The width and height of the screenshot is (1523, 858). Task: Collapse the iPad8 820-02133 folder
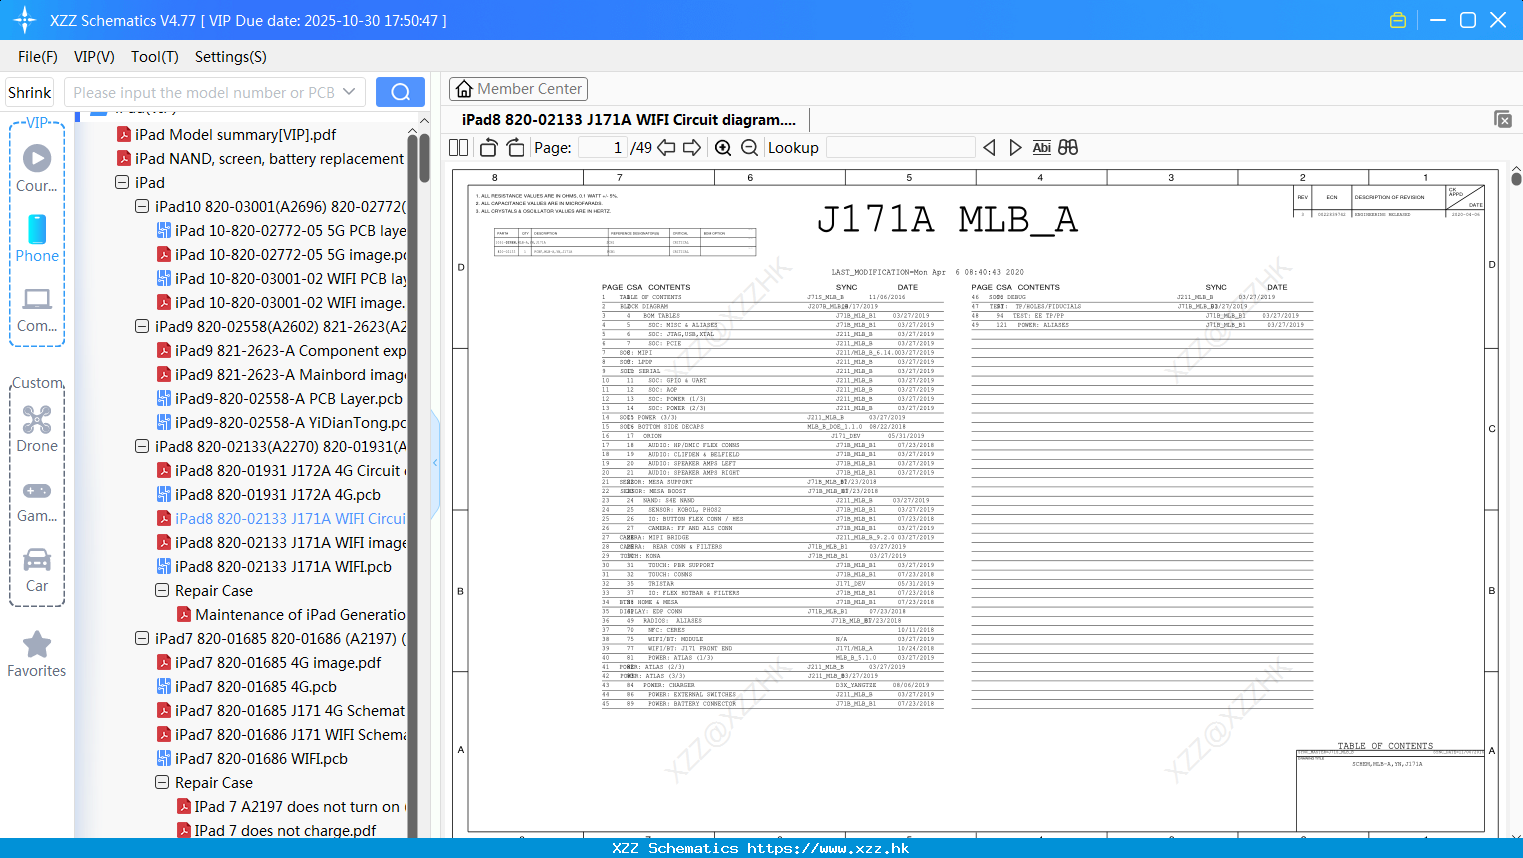(x=142, y=446)
